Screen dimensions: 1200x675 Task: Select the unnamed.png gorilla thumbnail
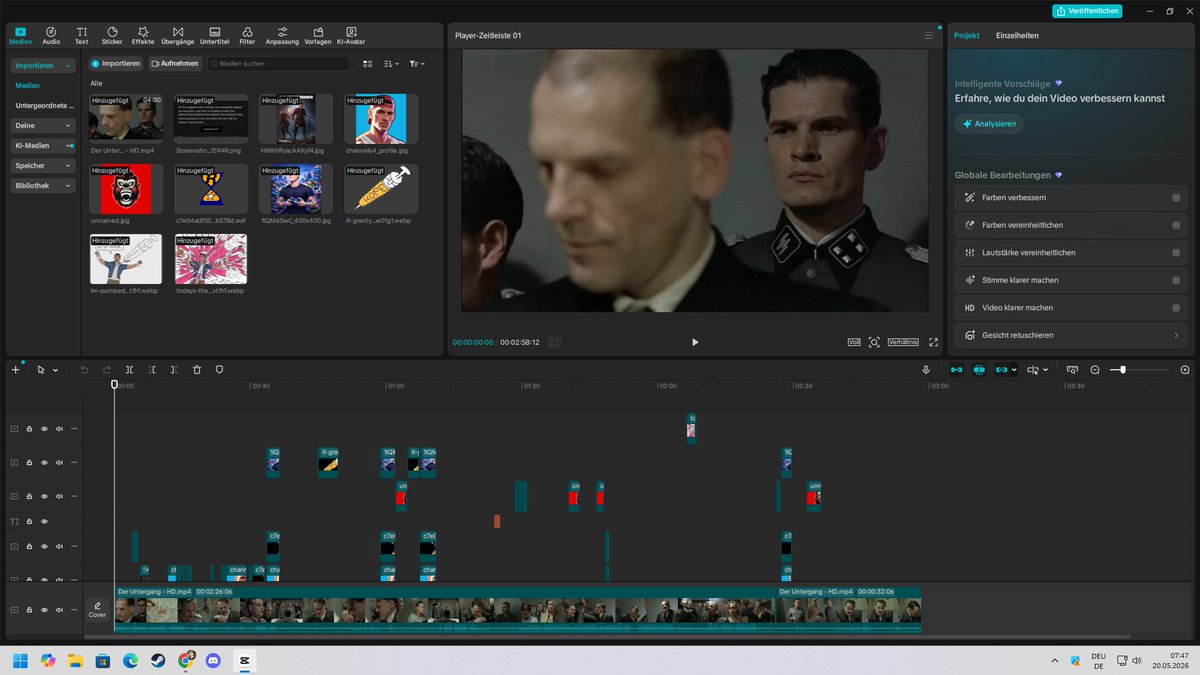[126, 189]
